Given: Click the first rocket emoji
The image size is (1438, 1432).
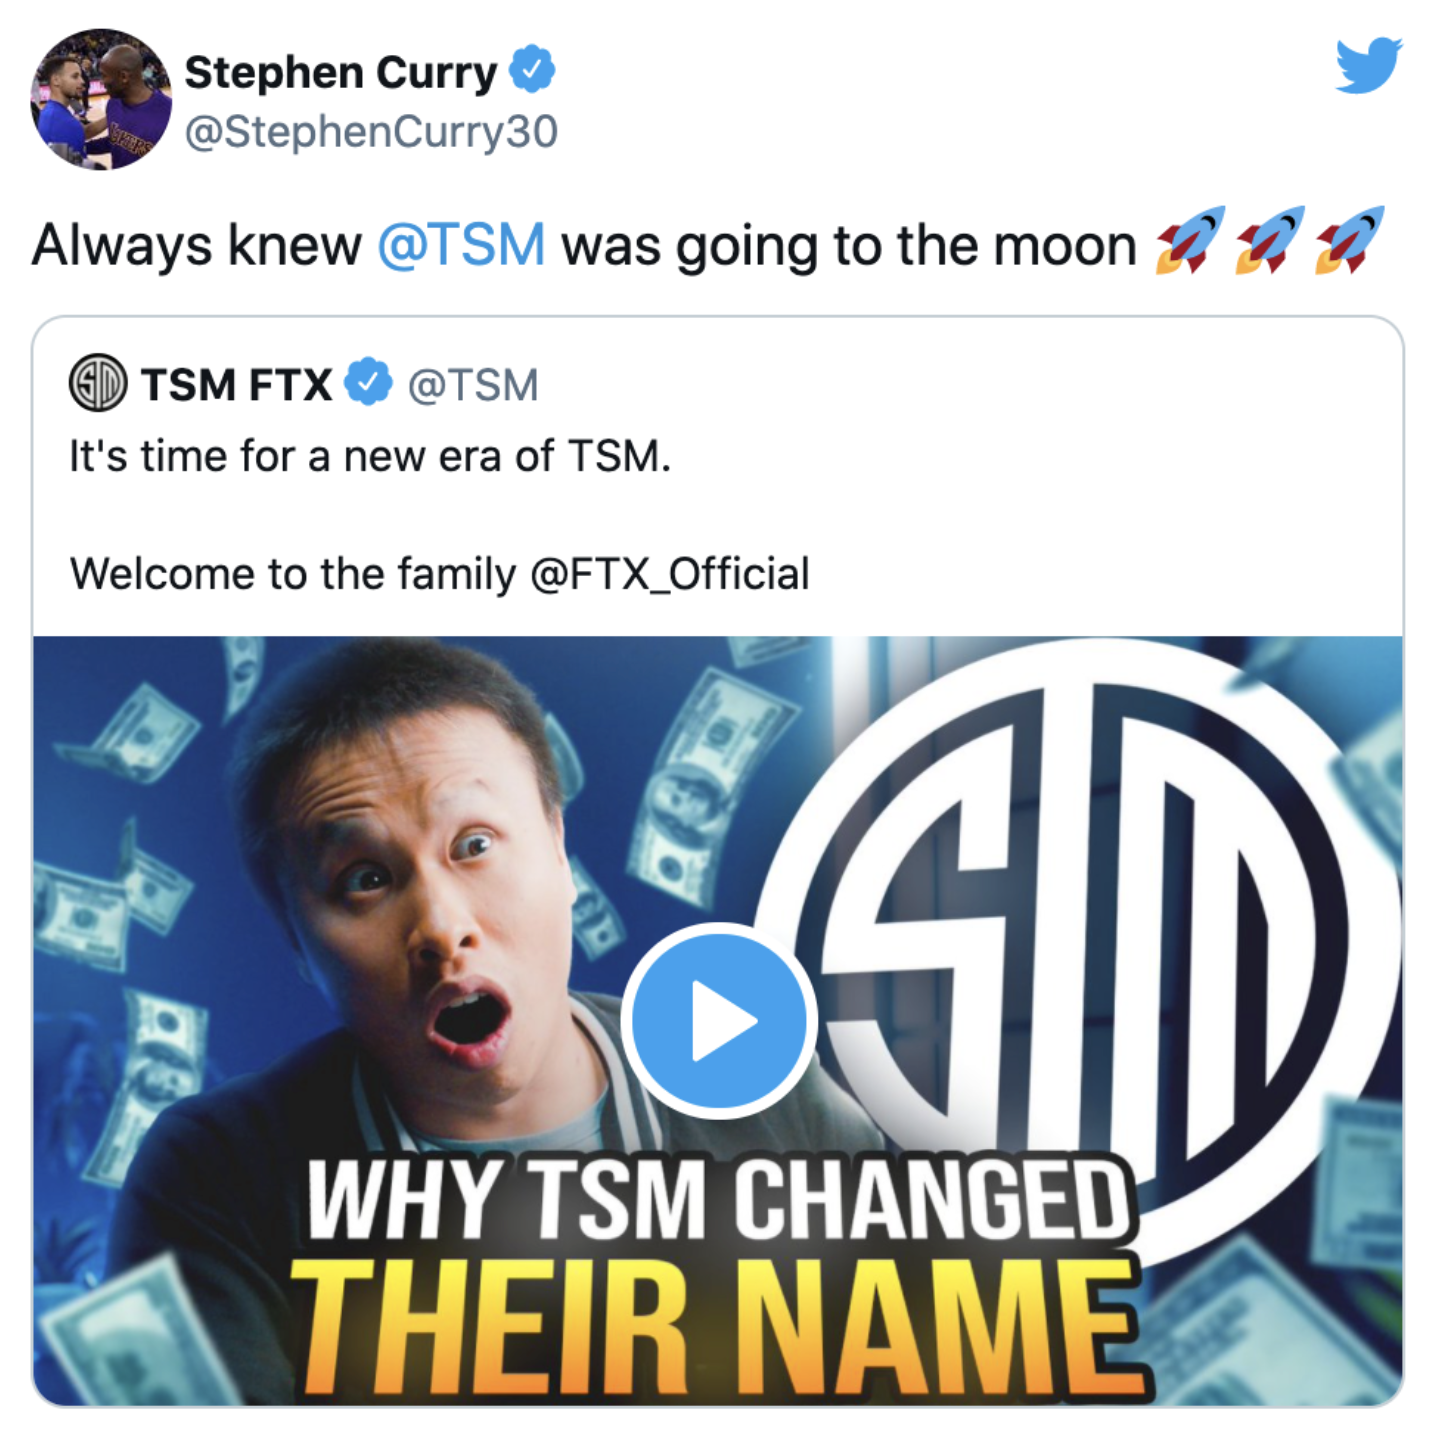Looking at the screenshot, I should 1190,241.
